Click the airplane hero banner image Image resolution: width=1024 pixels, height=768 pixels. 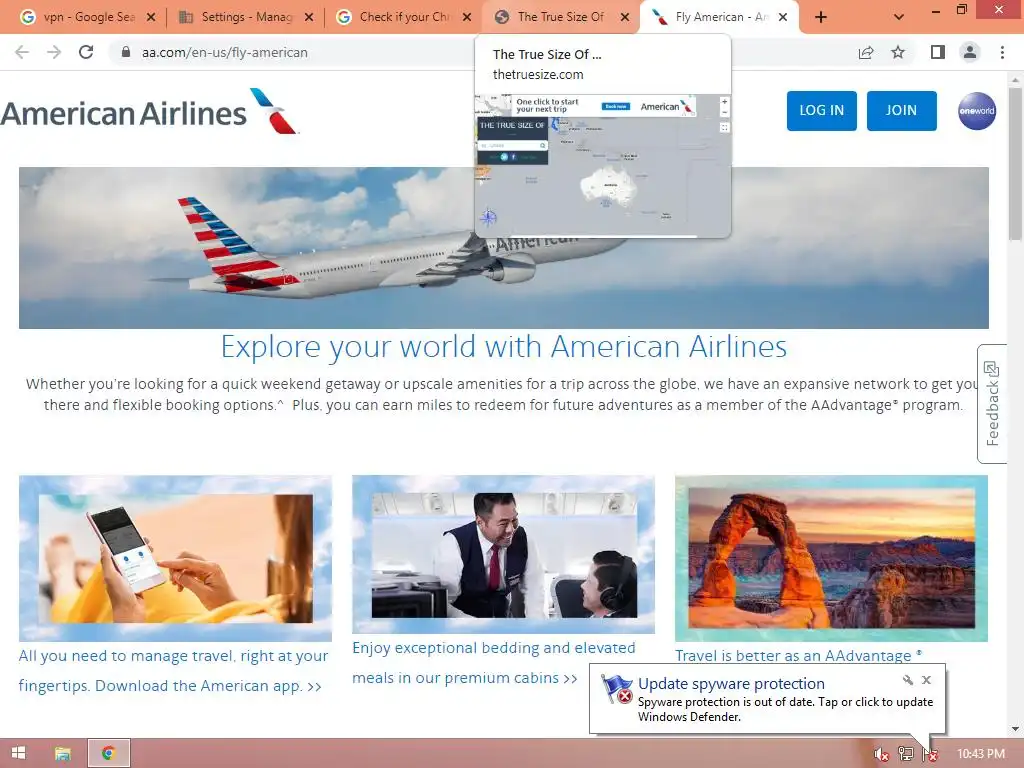[x=504, y=248]
